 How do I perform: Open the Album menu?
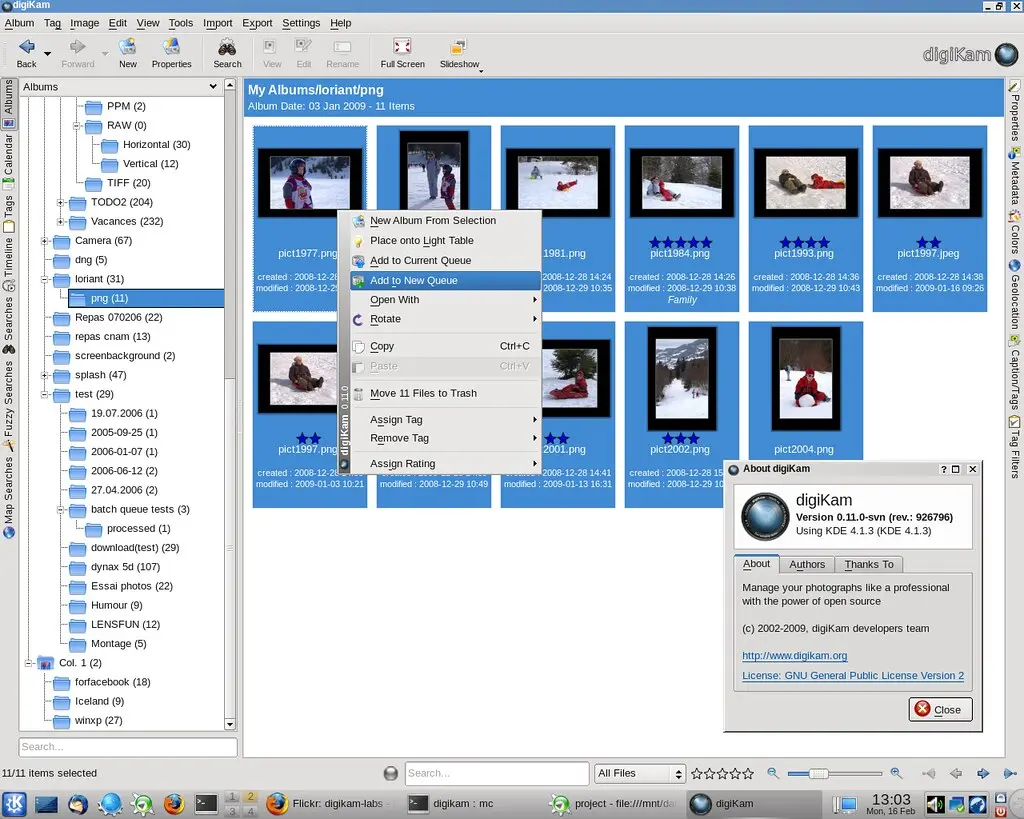click(x=19, y=23)
